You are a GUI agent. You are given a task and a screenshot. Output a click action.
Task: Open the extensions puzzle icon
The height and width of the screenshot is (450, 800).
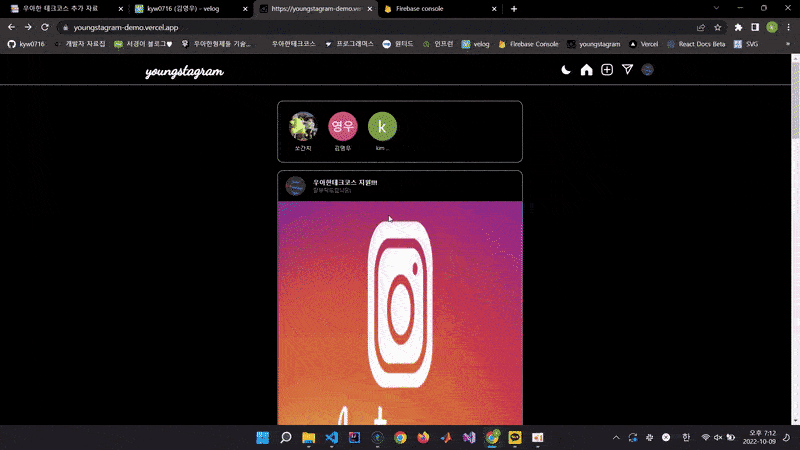click(x=738, y=28)
